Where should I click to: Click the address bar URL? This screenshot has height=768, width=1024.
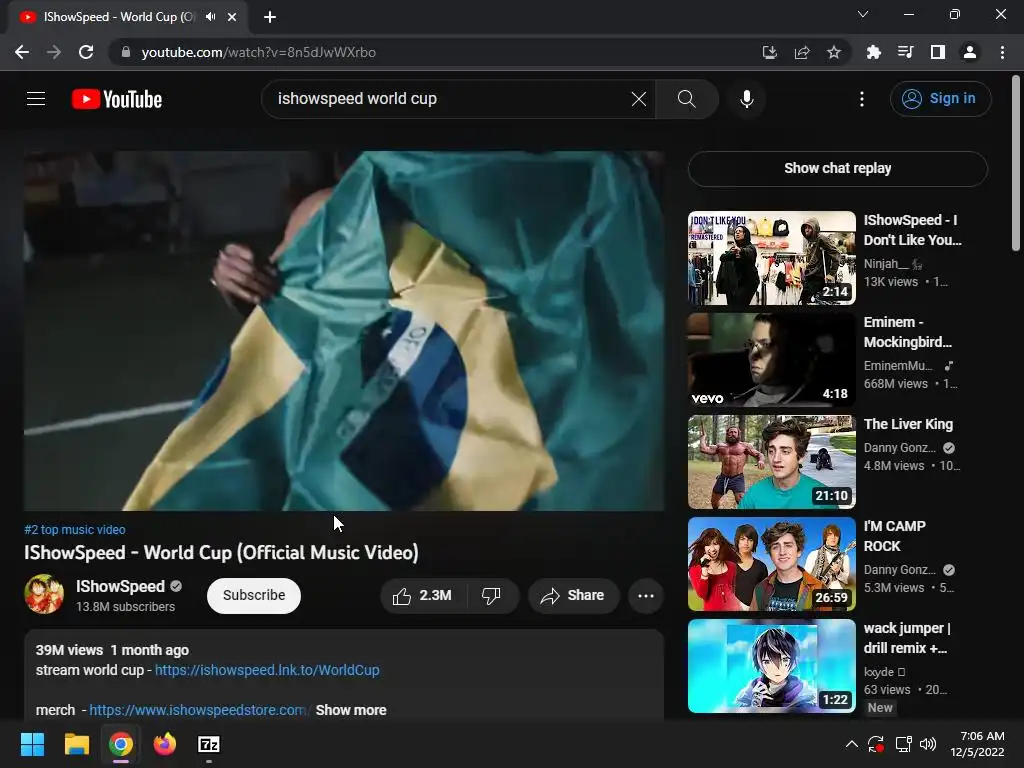tap(259, 52)
